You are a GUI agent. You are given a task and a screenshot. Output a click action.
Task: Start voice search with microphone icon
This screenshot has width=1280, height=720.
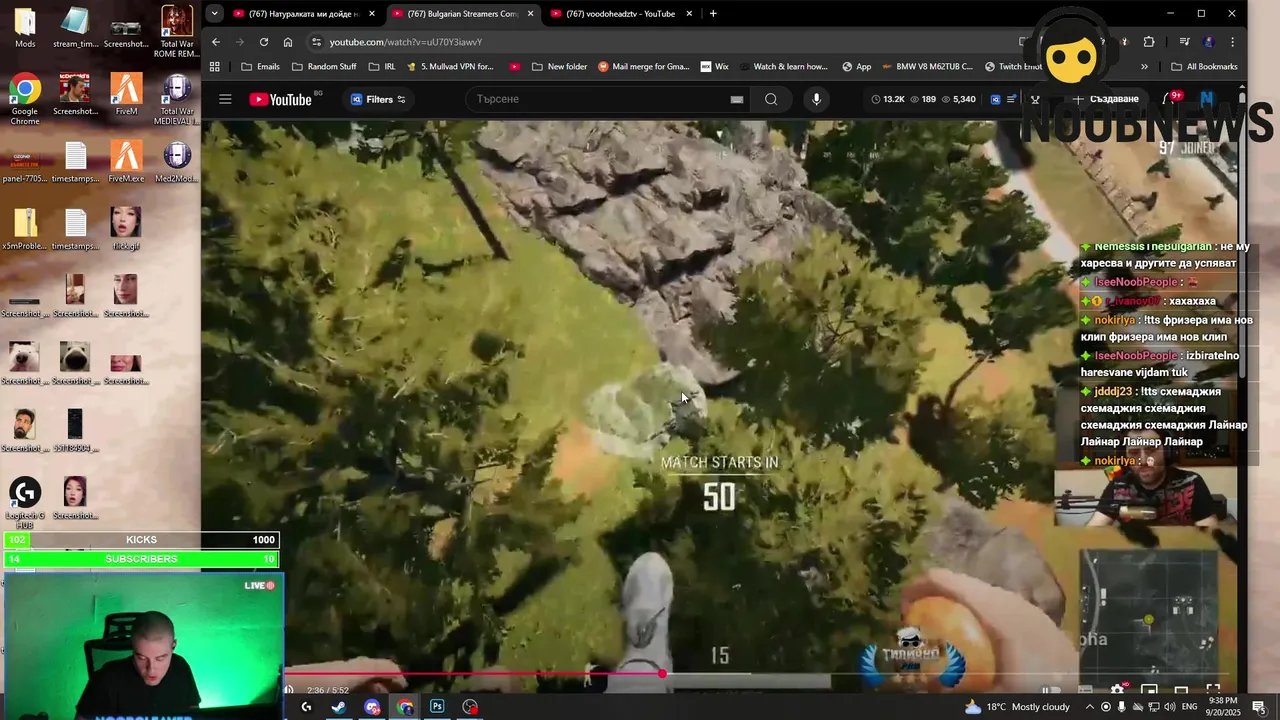coord(816,99)
